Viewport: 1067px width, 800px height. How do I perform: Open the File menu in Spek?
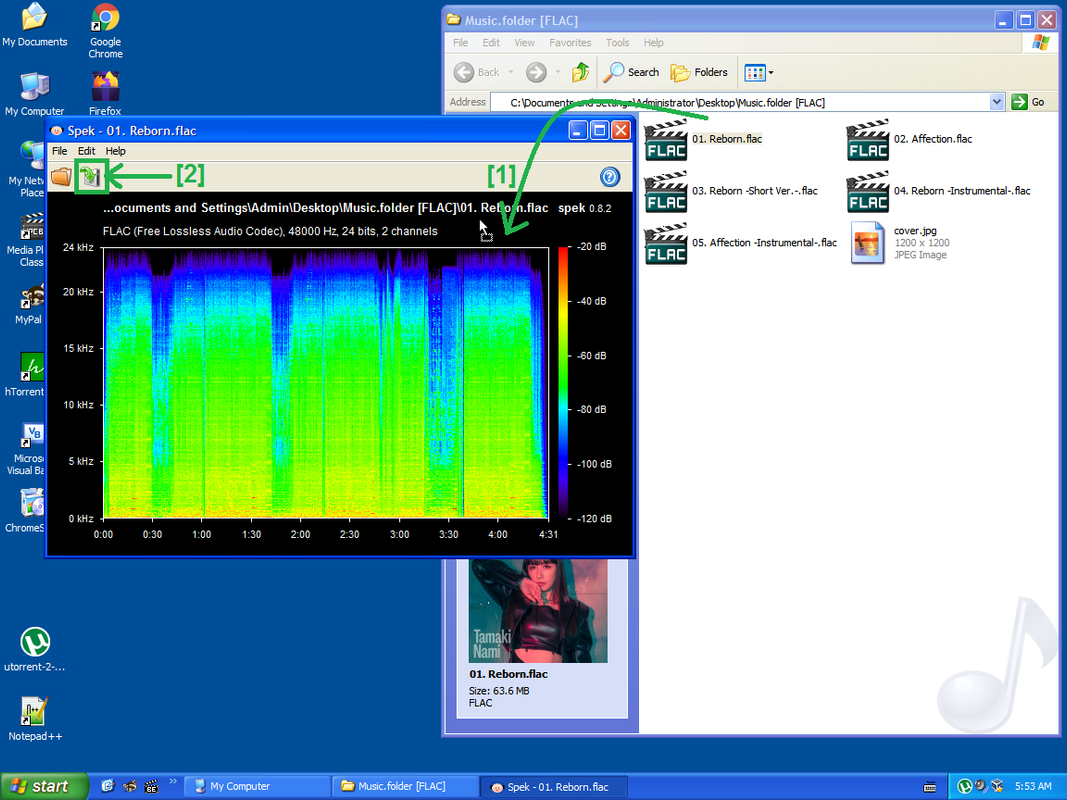pos(60,151)
